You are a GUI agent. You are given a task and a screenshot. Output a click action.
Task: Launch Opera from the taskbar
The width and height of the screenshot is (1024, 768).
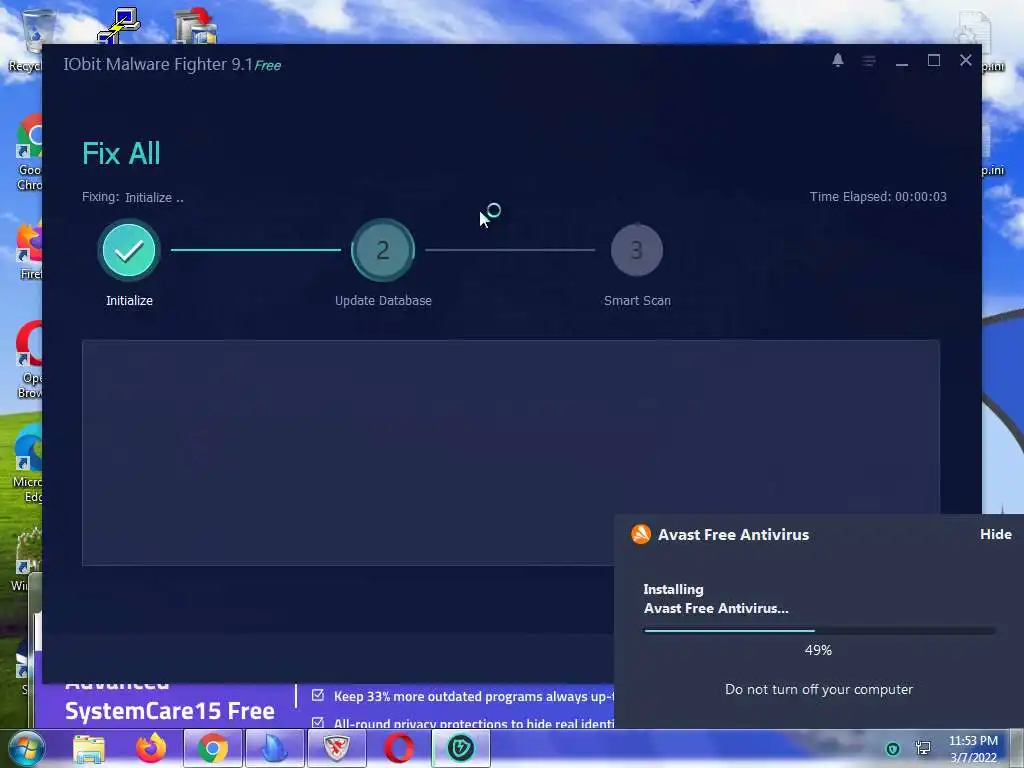(x=398, y=748)
